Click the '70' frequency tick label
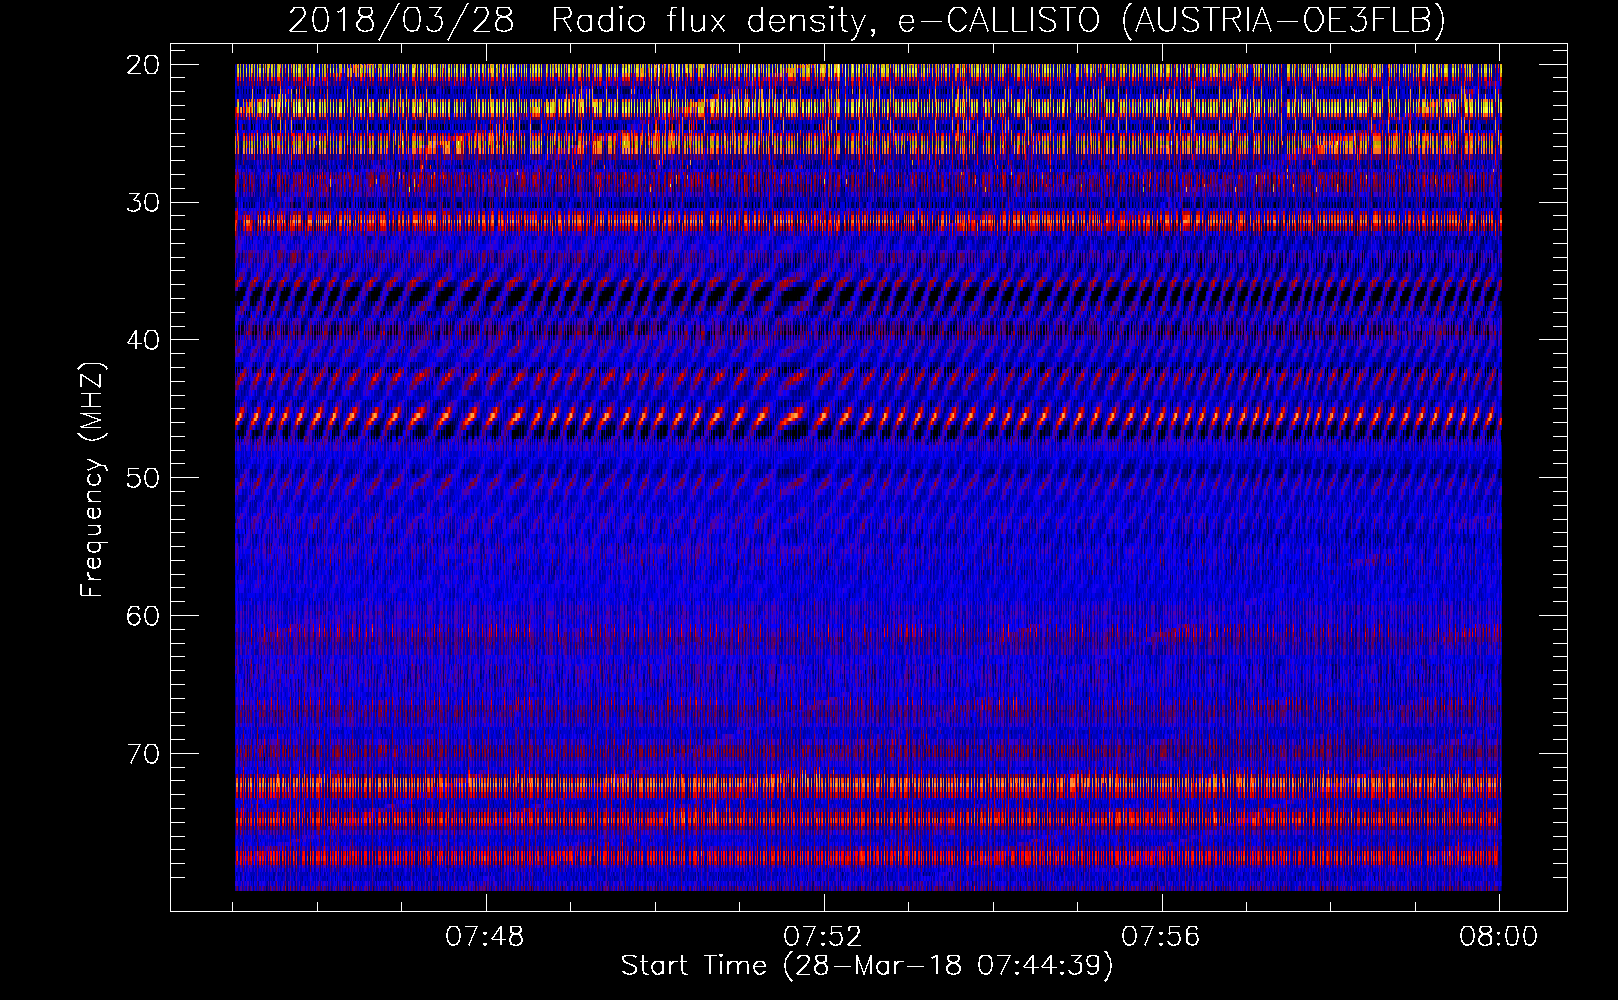The width and height of the screenshot is (1618, 1000). point(144,754)
